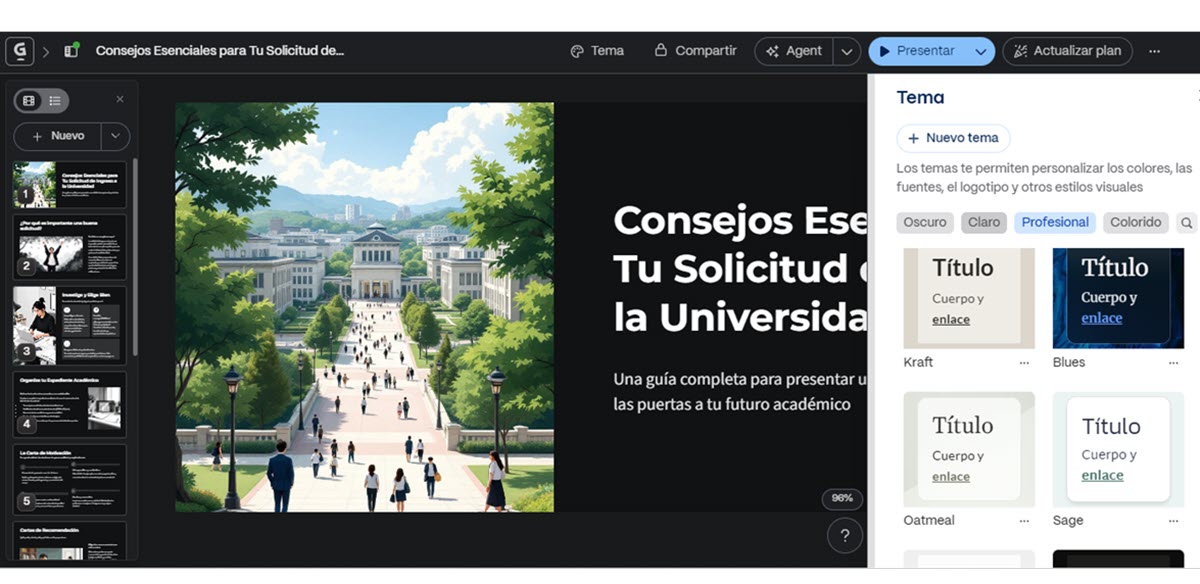Select slide thumbnail 3 Investiga y Elige Bien
The width and height of the screenshot is (1200, 584).
point(70,325)
